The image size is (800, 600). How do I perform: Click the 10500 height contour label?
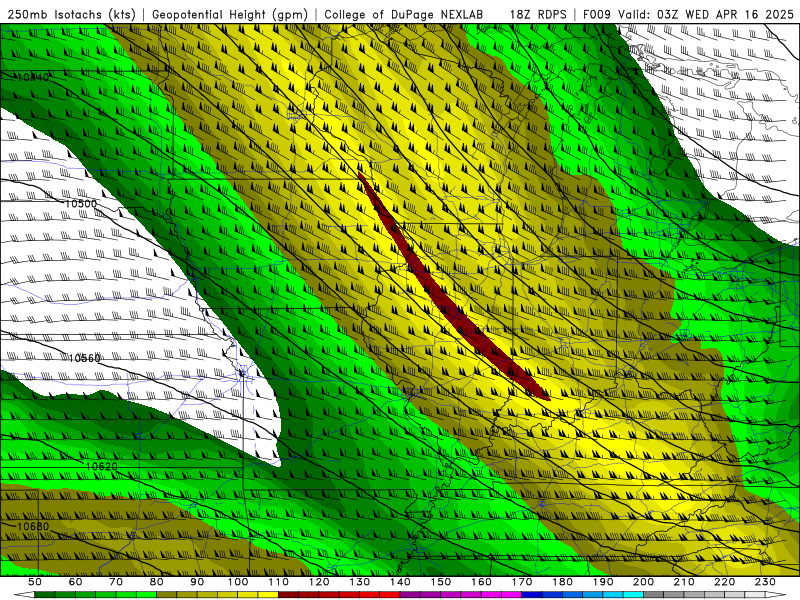tap(81, 204)
